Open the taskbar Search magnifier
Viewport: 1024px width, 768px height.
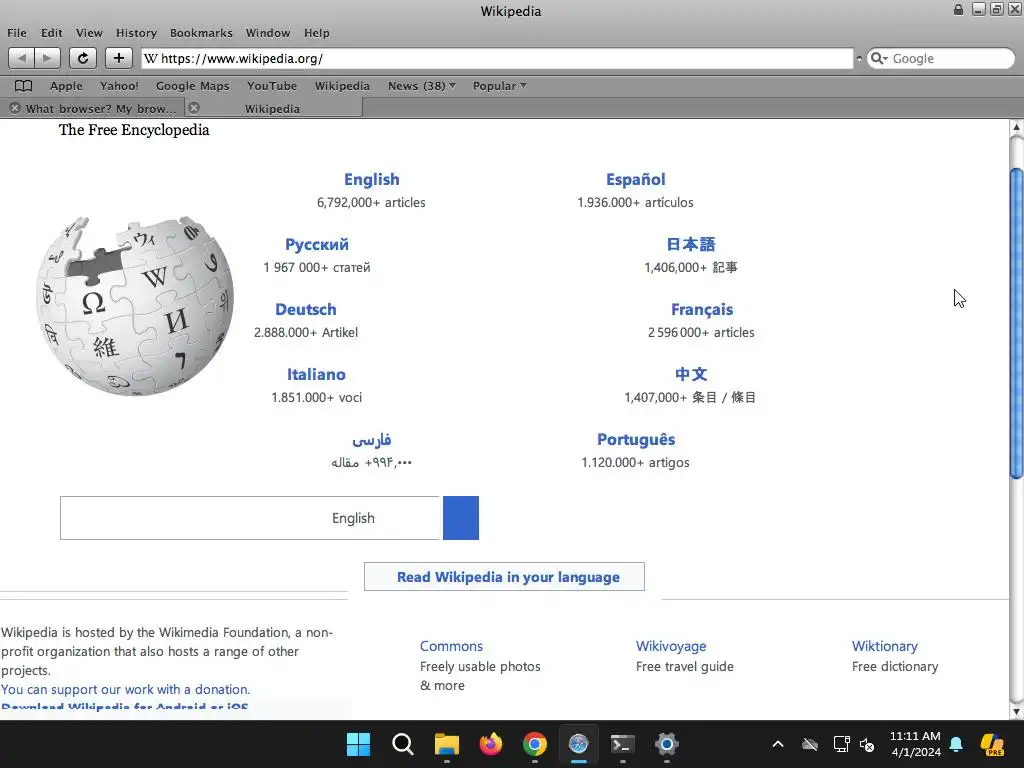pyautogui.click(x=402, y=744)
